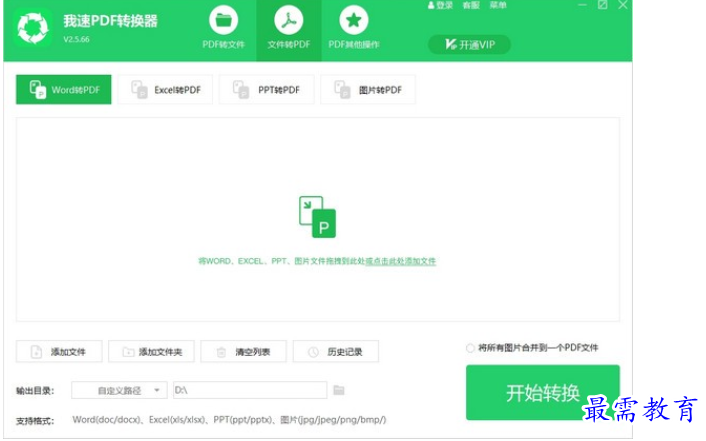The width and height of the screenshot is (706, 441).
Task: Click the 添加文件夹 button
Action: 151,351
